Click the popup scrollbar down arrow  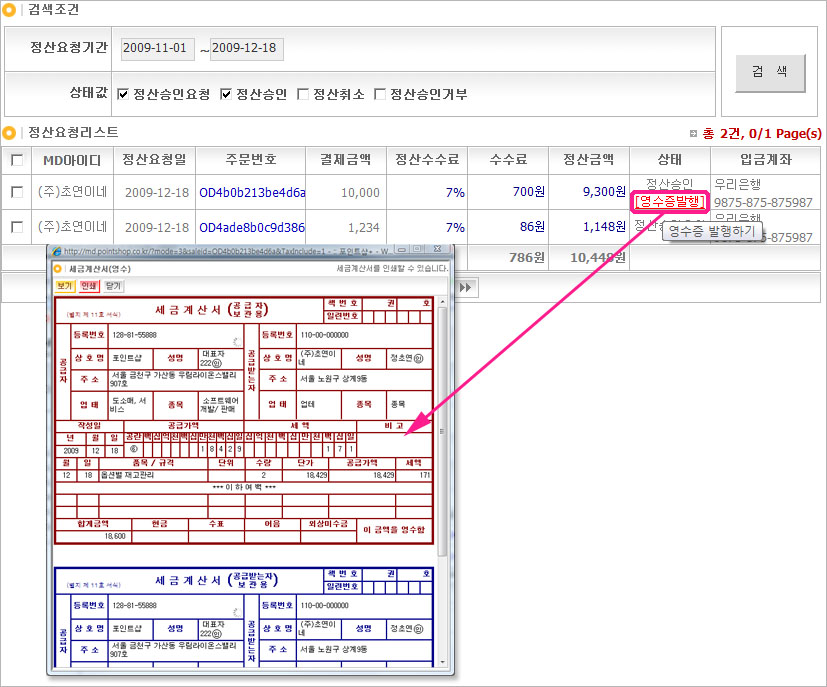443,663
